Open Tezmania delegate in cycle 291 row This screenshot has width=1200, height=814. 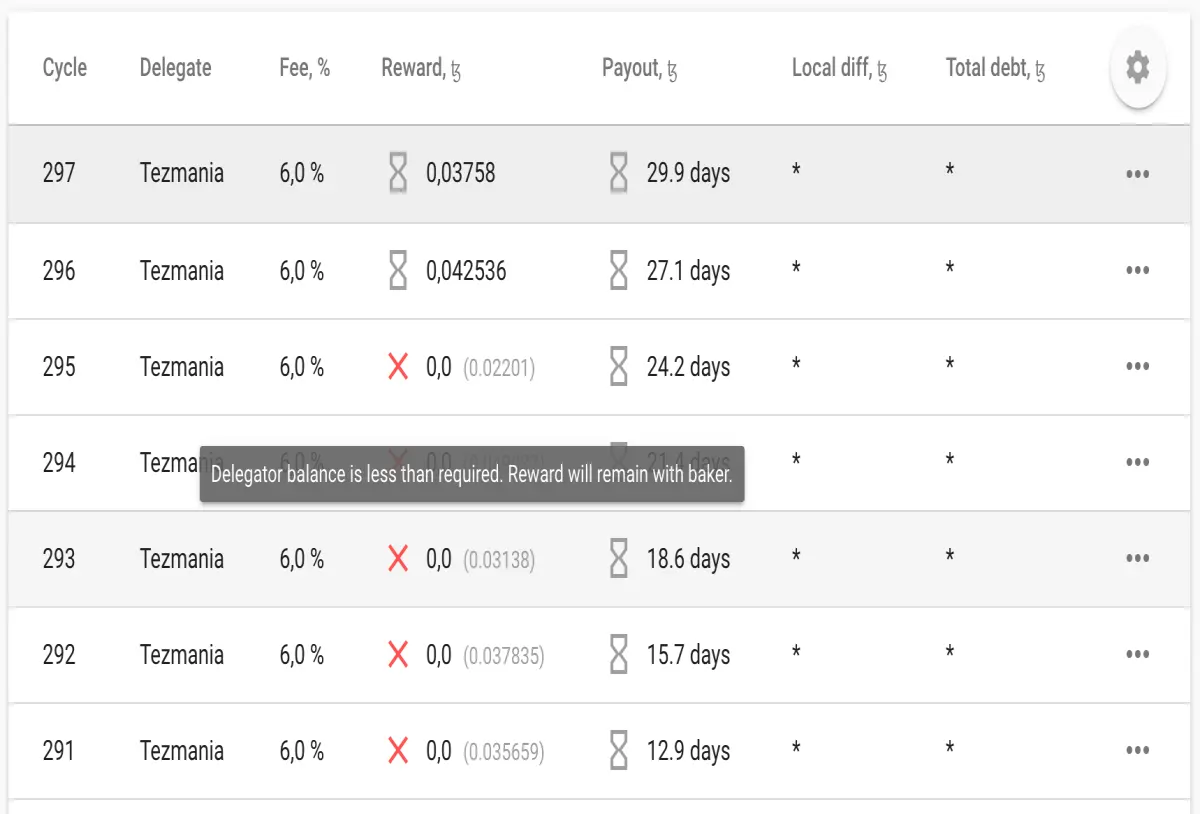pos(182,751)
